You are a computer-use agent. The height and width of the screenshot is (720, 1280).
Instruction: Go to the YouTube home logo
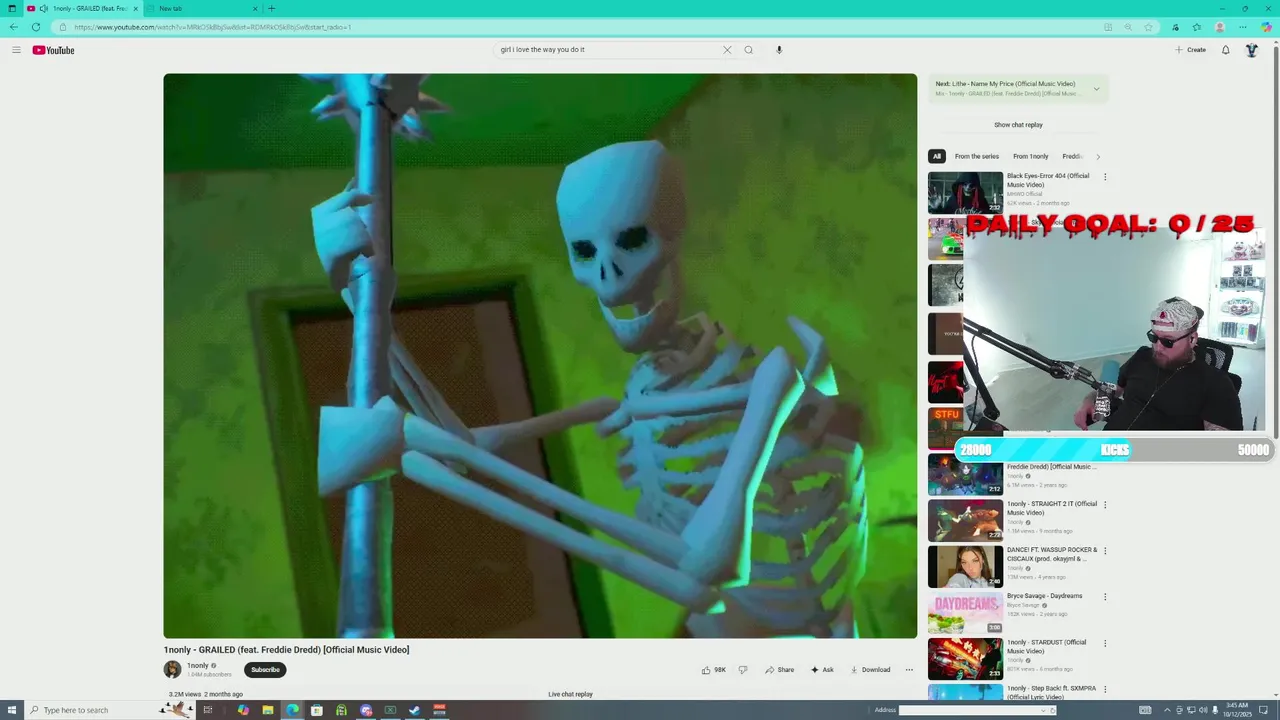[x=53, y=50]
